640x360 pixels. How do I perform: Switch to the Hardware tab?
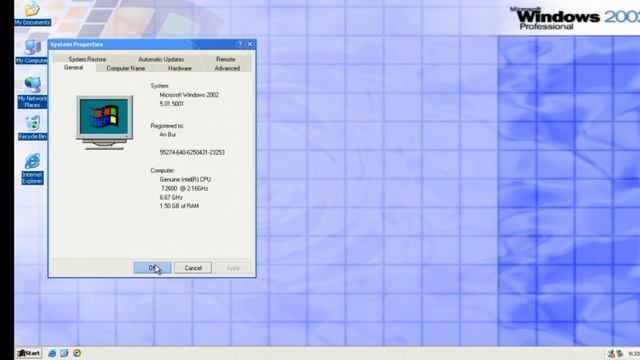tap(180, 68)
